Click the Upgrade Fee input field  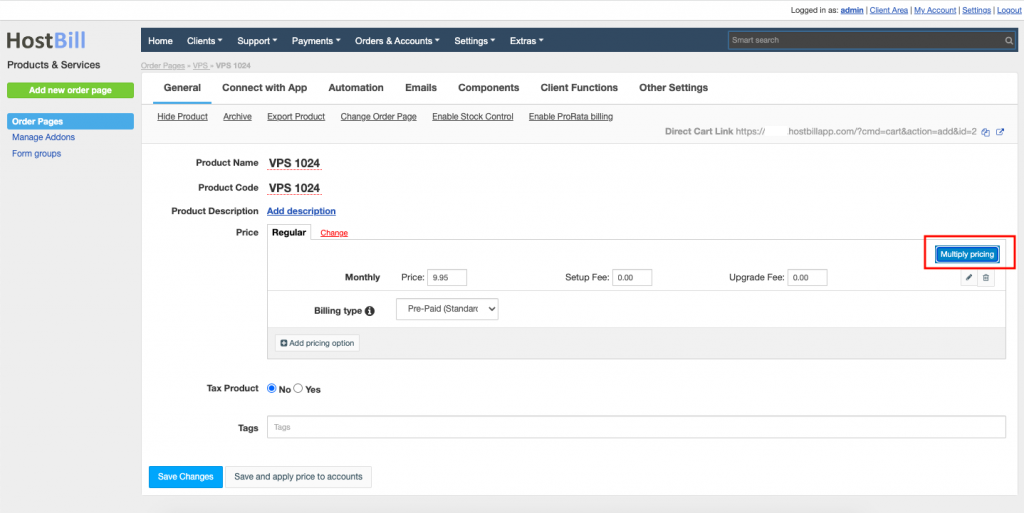tap(807, 277)
